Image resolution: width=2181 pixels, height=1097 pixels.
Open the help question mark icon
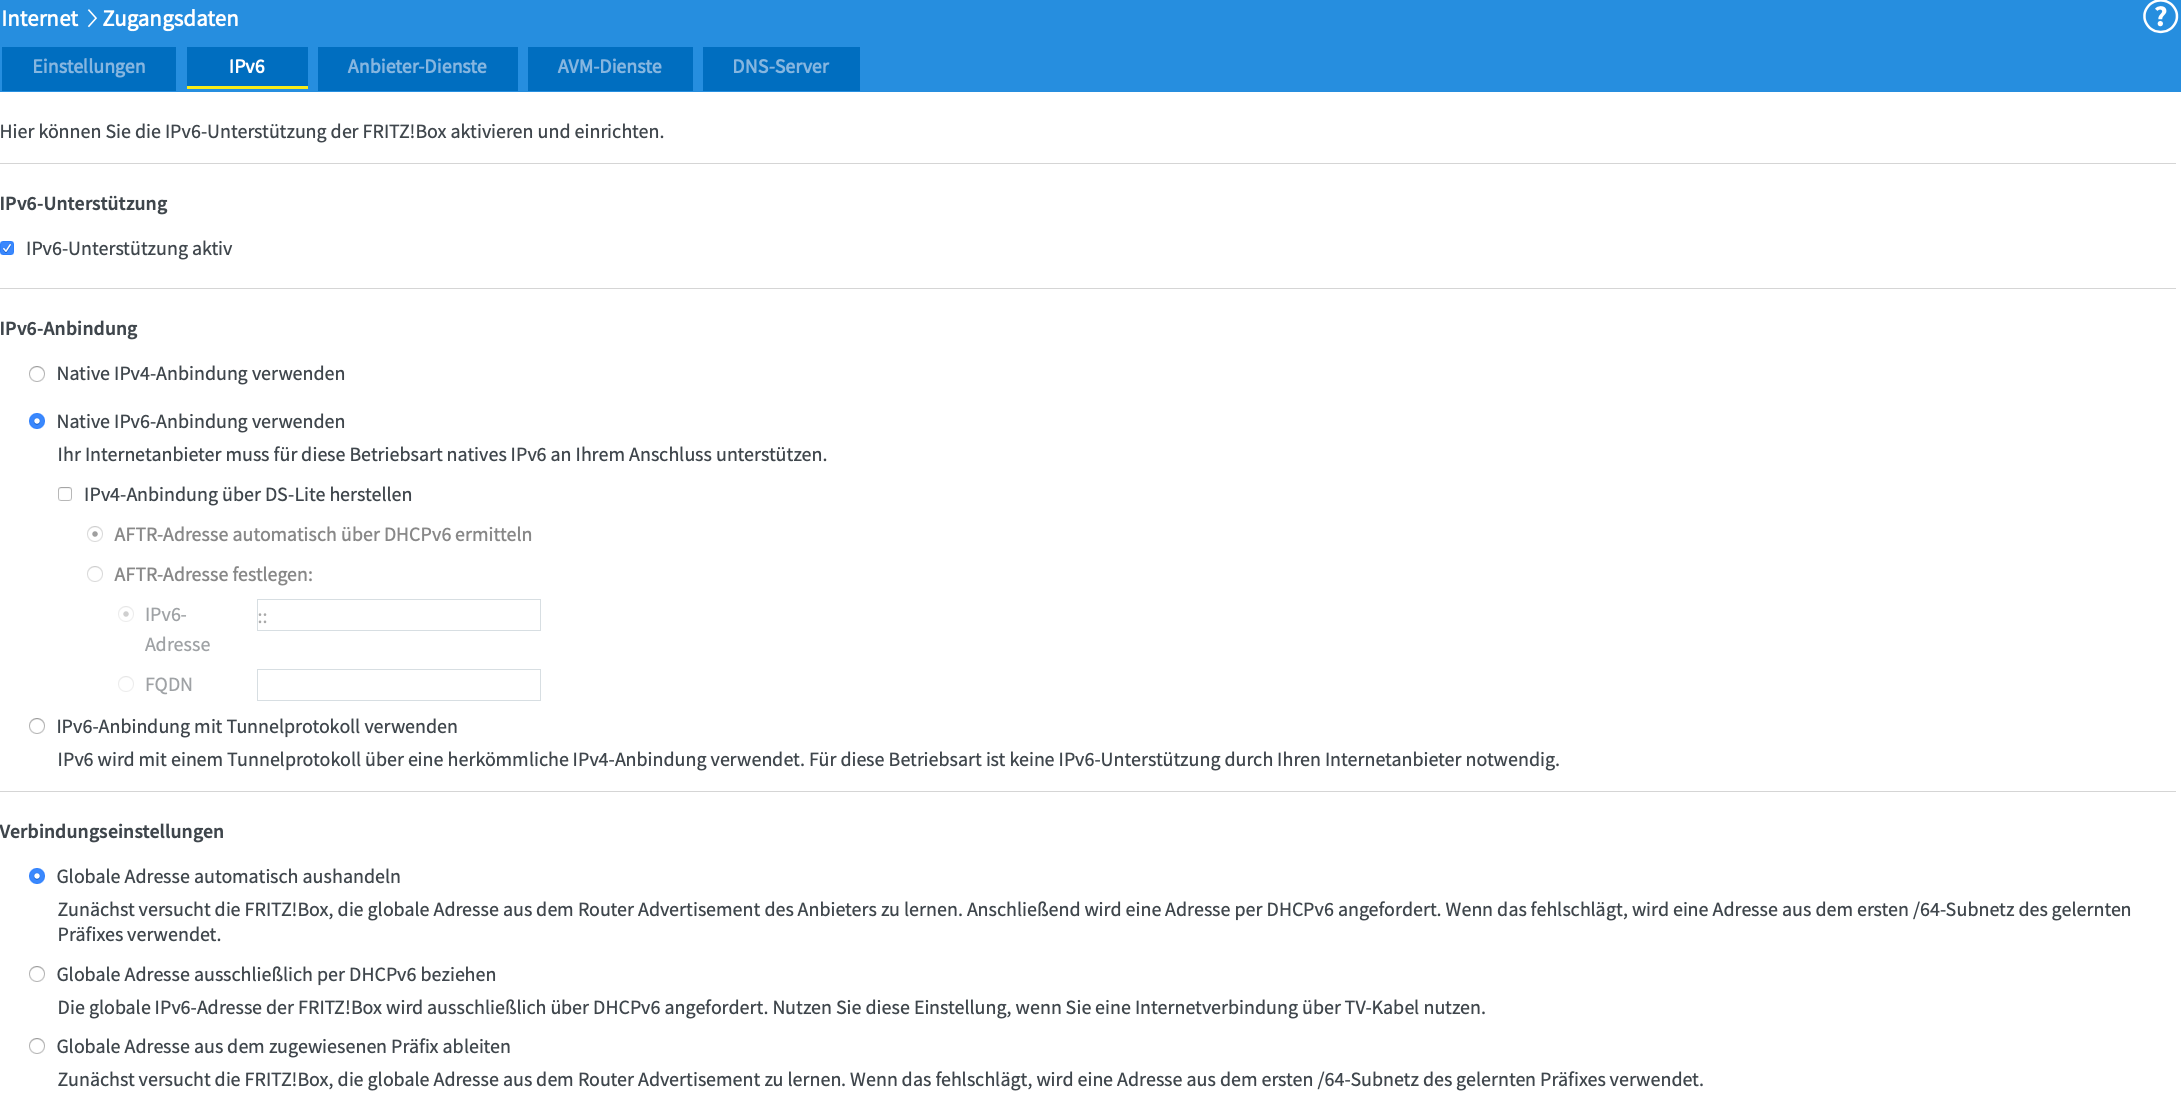point(2159,17)
